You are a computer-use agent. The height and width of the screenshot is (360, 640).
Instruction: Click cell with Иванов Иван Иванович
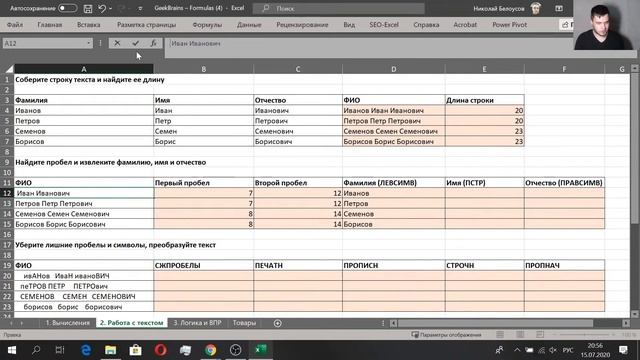(393, 111)
